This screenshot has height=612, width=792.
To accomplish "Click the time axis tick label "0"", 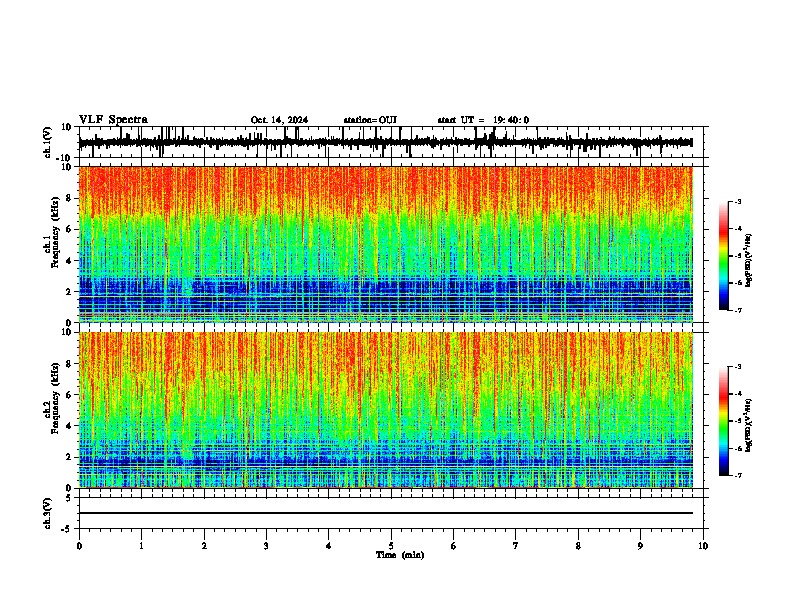I will pos(79,546).
